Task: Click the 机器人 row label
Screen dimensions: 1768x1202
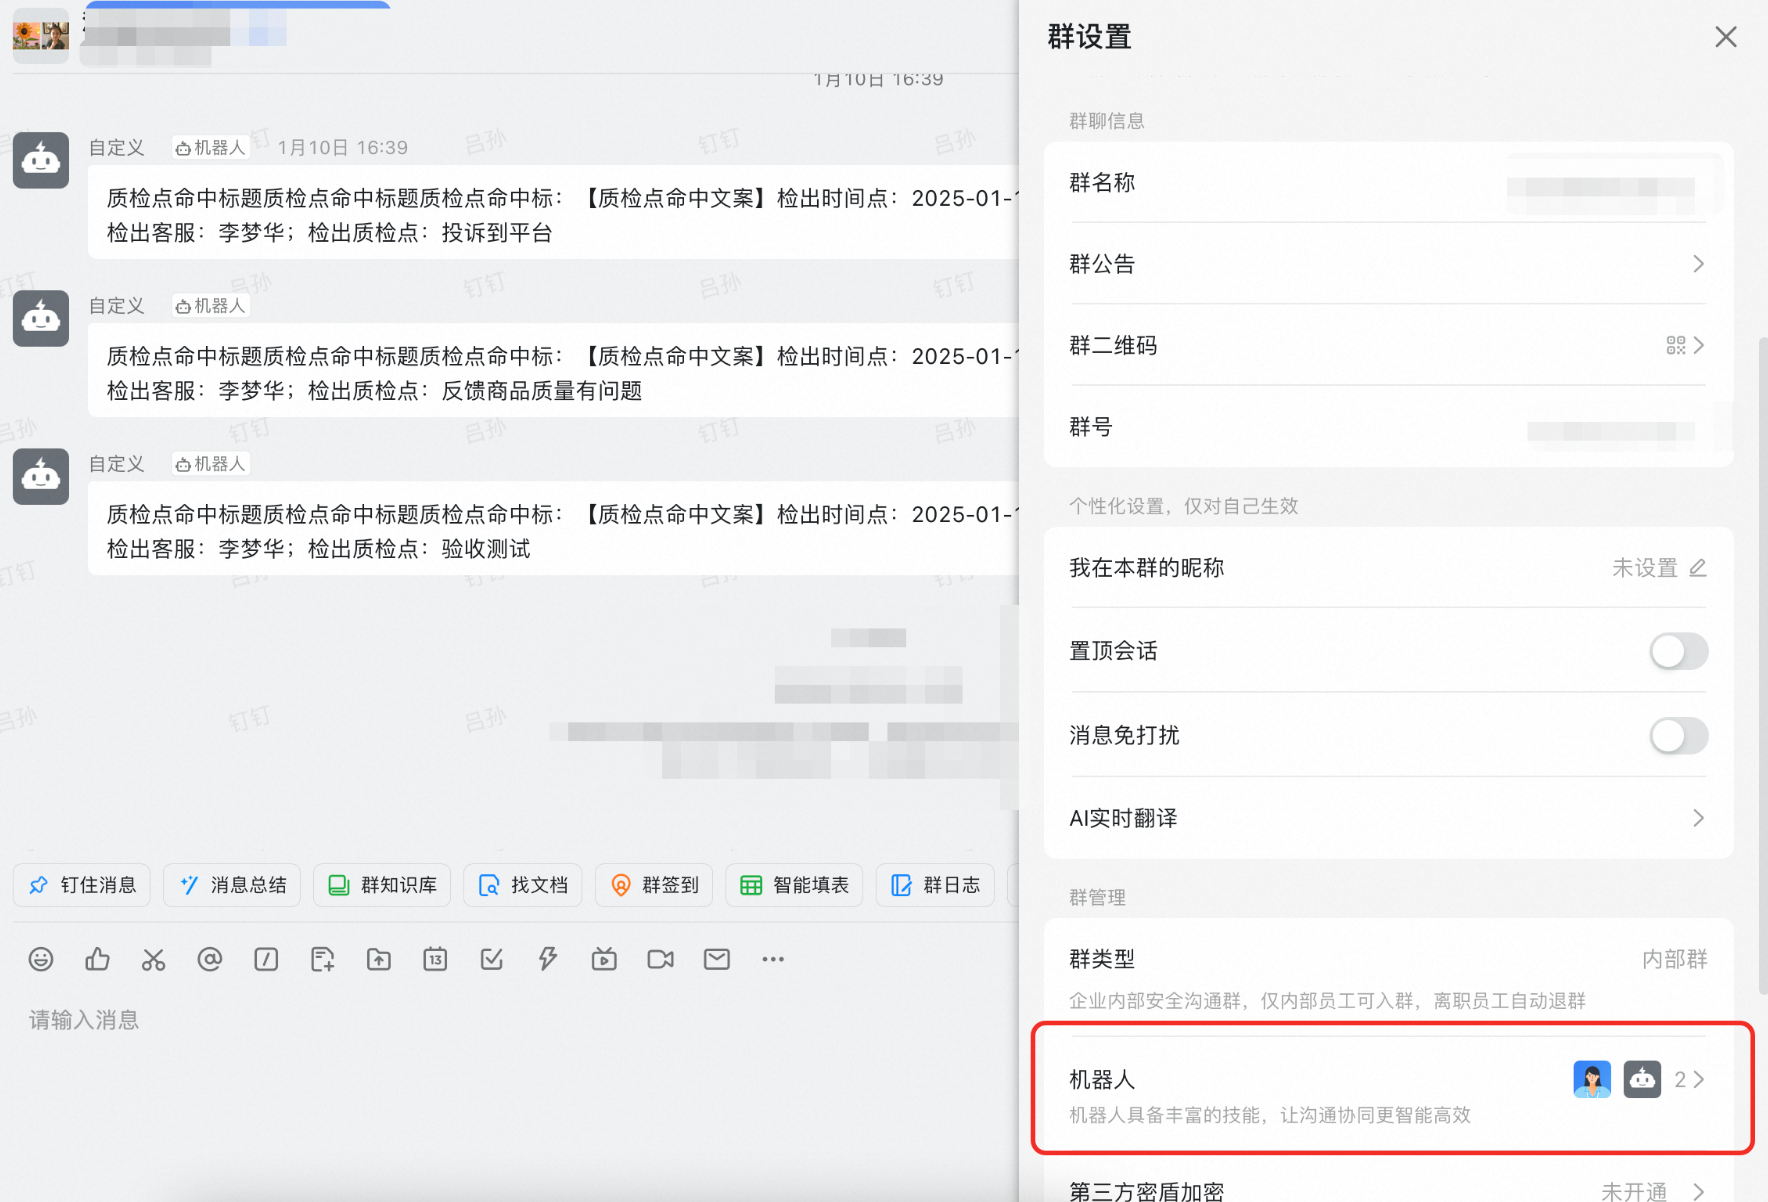Action: (x=1102, y=1079)
